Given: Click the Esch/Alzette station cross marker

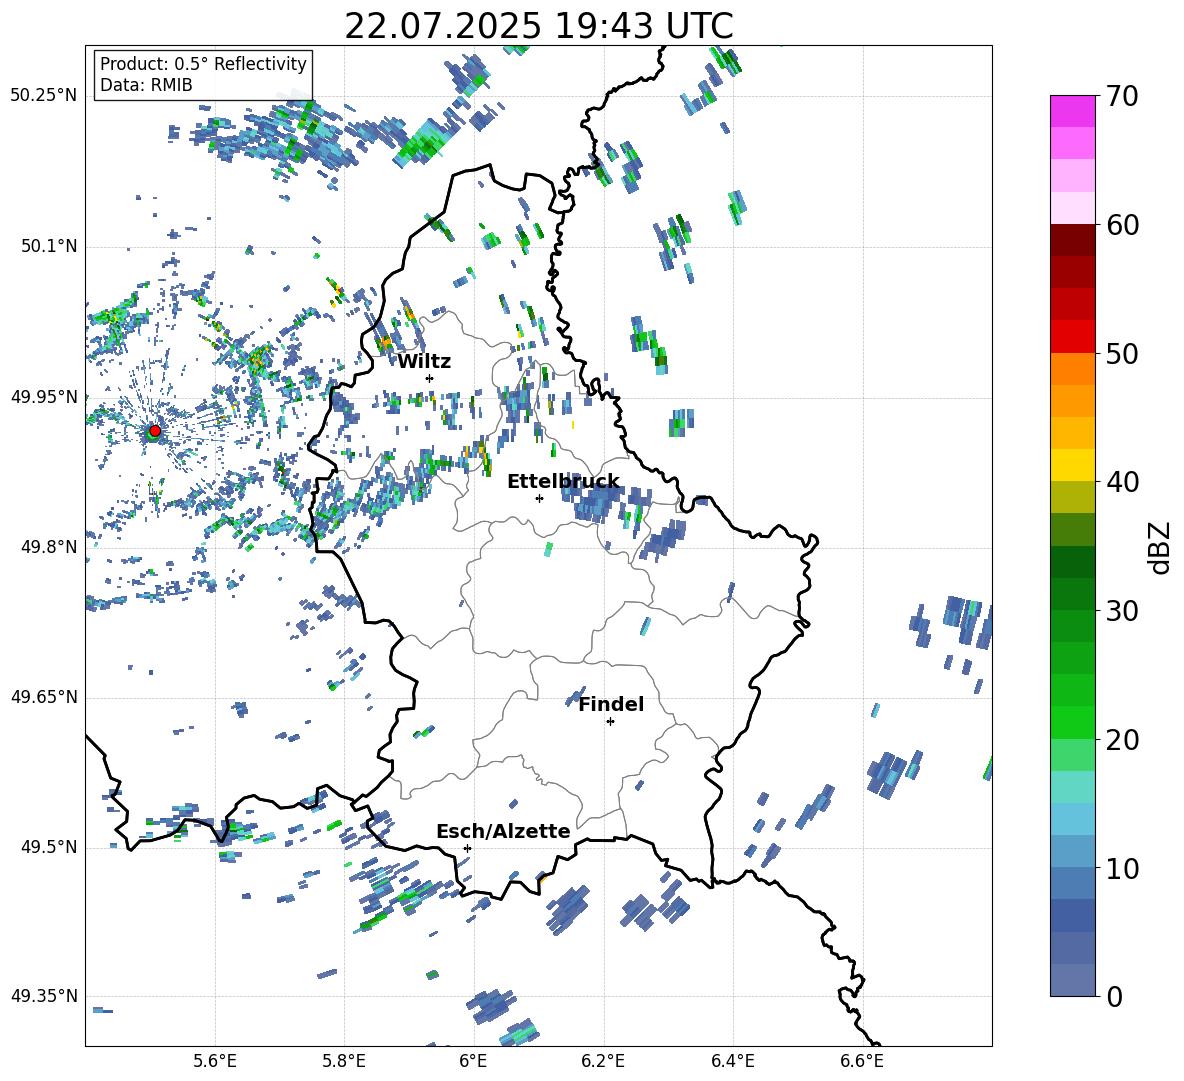Looking at the screenshot, I should click(x=467, y=848).
